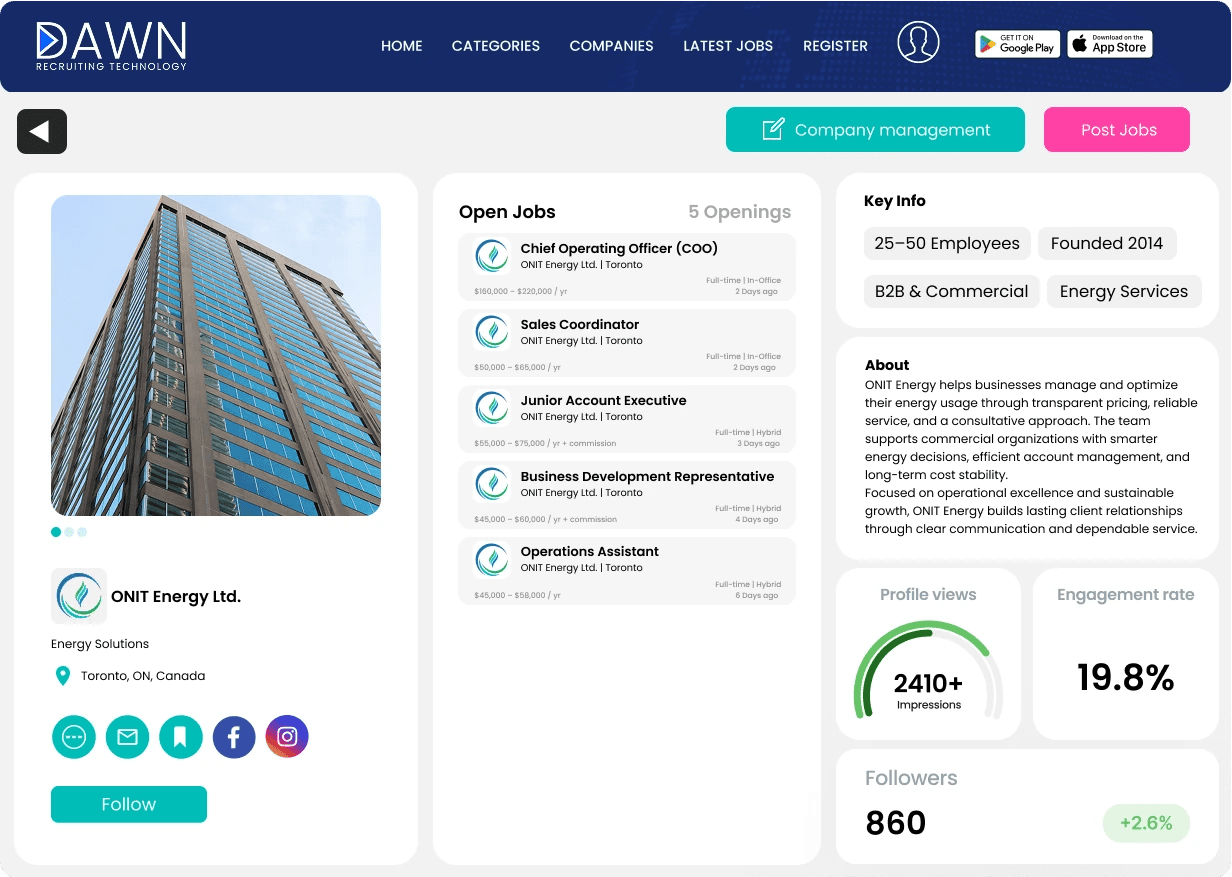
Task: Click the Energy Solutions subtitle text
Action: pos(100,644)
